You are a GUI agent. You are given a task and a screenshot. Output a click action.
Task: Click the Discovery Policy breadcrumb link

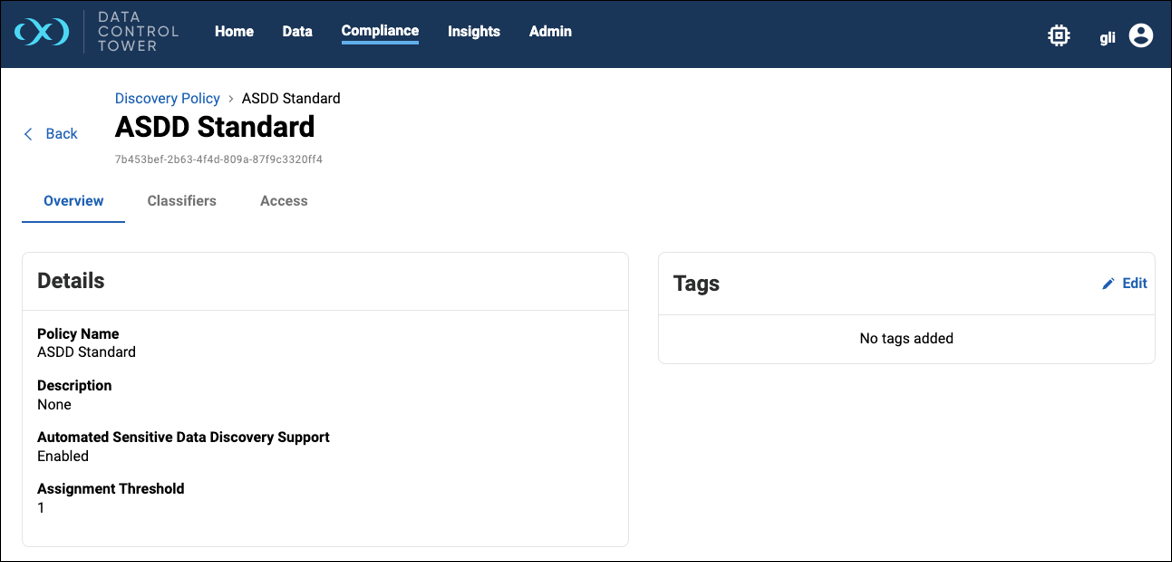167,98
